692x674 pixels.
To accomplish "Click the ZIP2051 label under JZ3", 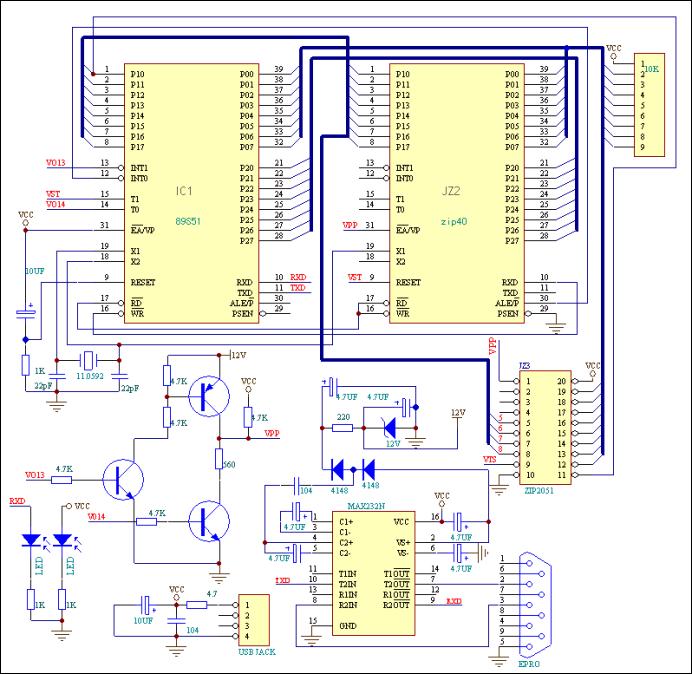I will (x=538, y=490).
